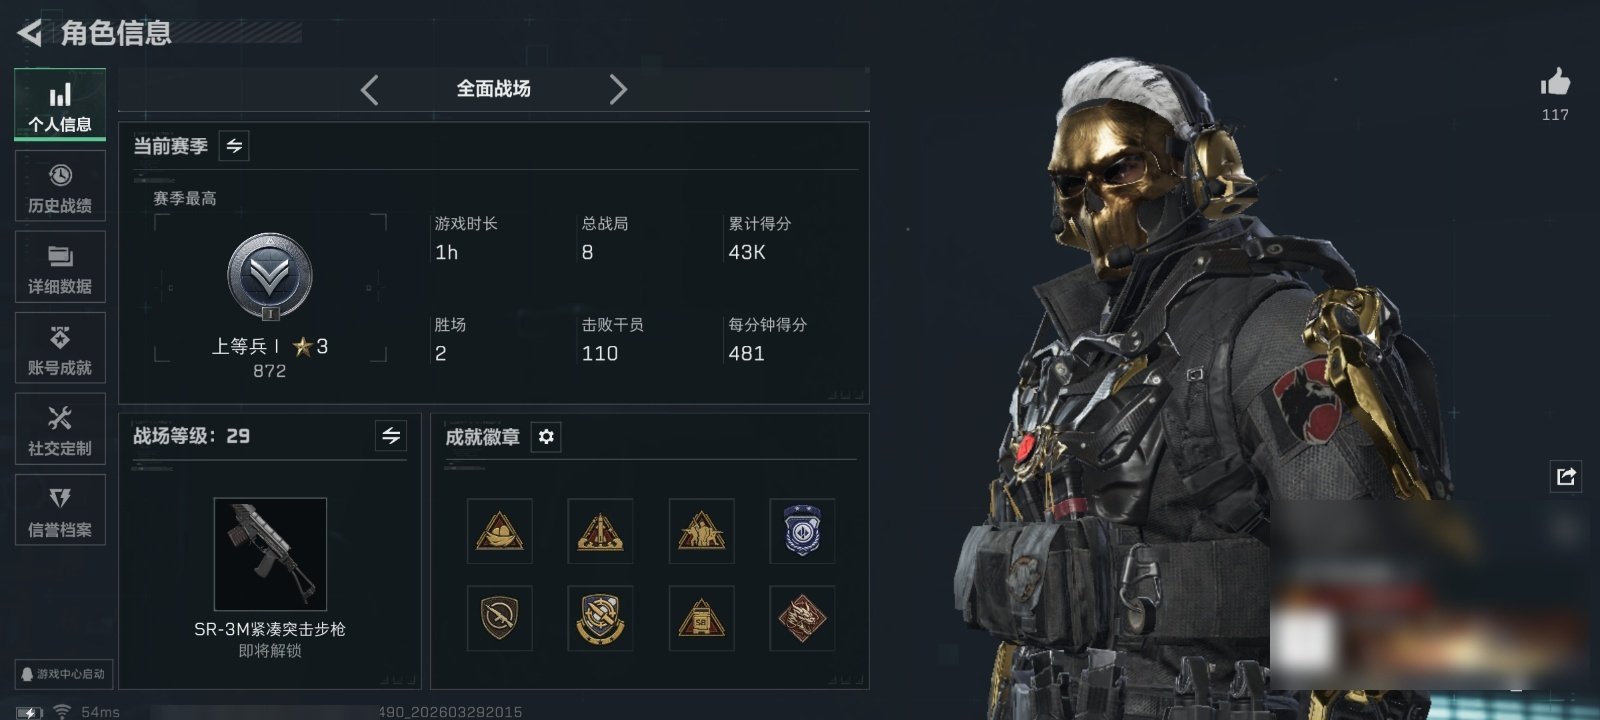Open the 信誉档案 tab
Viewport: 1600px width, 720px height.
click(x=60, y=510)
